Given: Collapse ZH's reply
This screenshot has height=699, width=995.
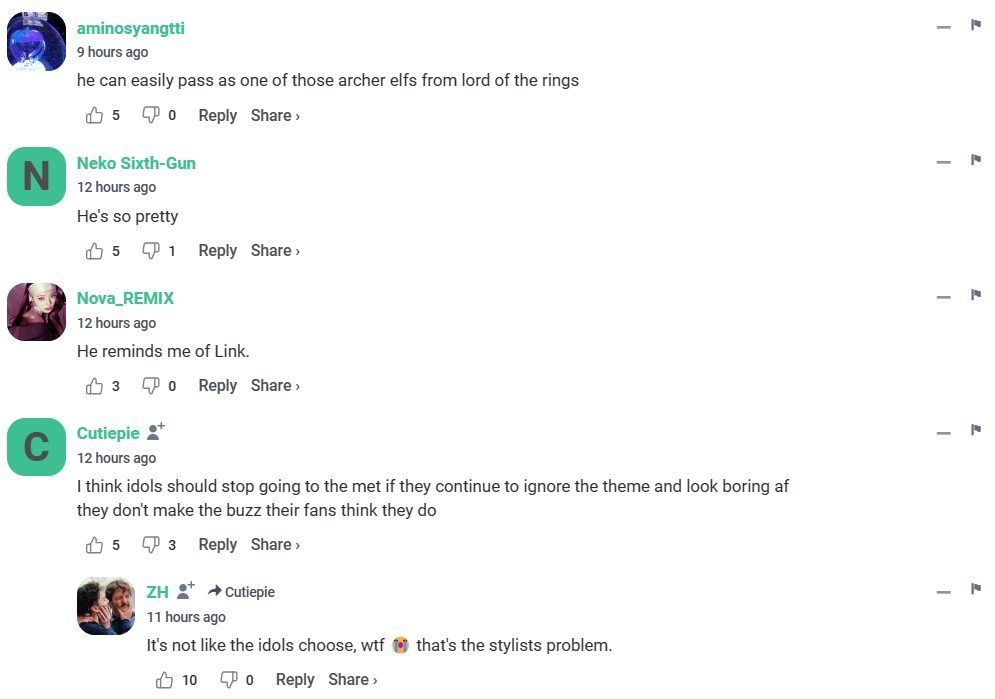Looking at the screenshot, I should pos(943,592).
